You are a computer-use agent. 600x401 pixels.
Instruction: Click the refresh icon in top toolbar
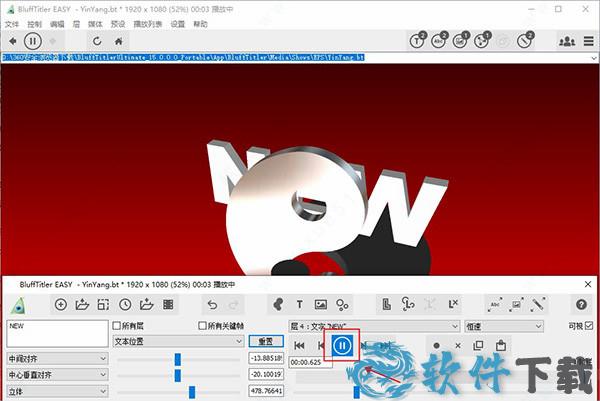click(97, 41)
